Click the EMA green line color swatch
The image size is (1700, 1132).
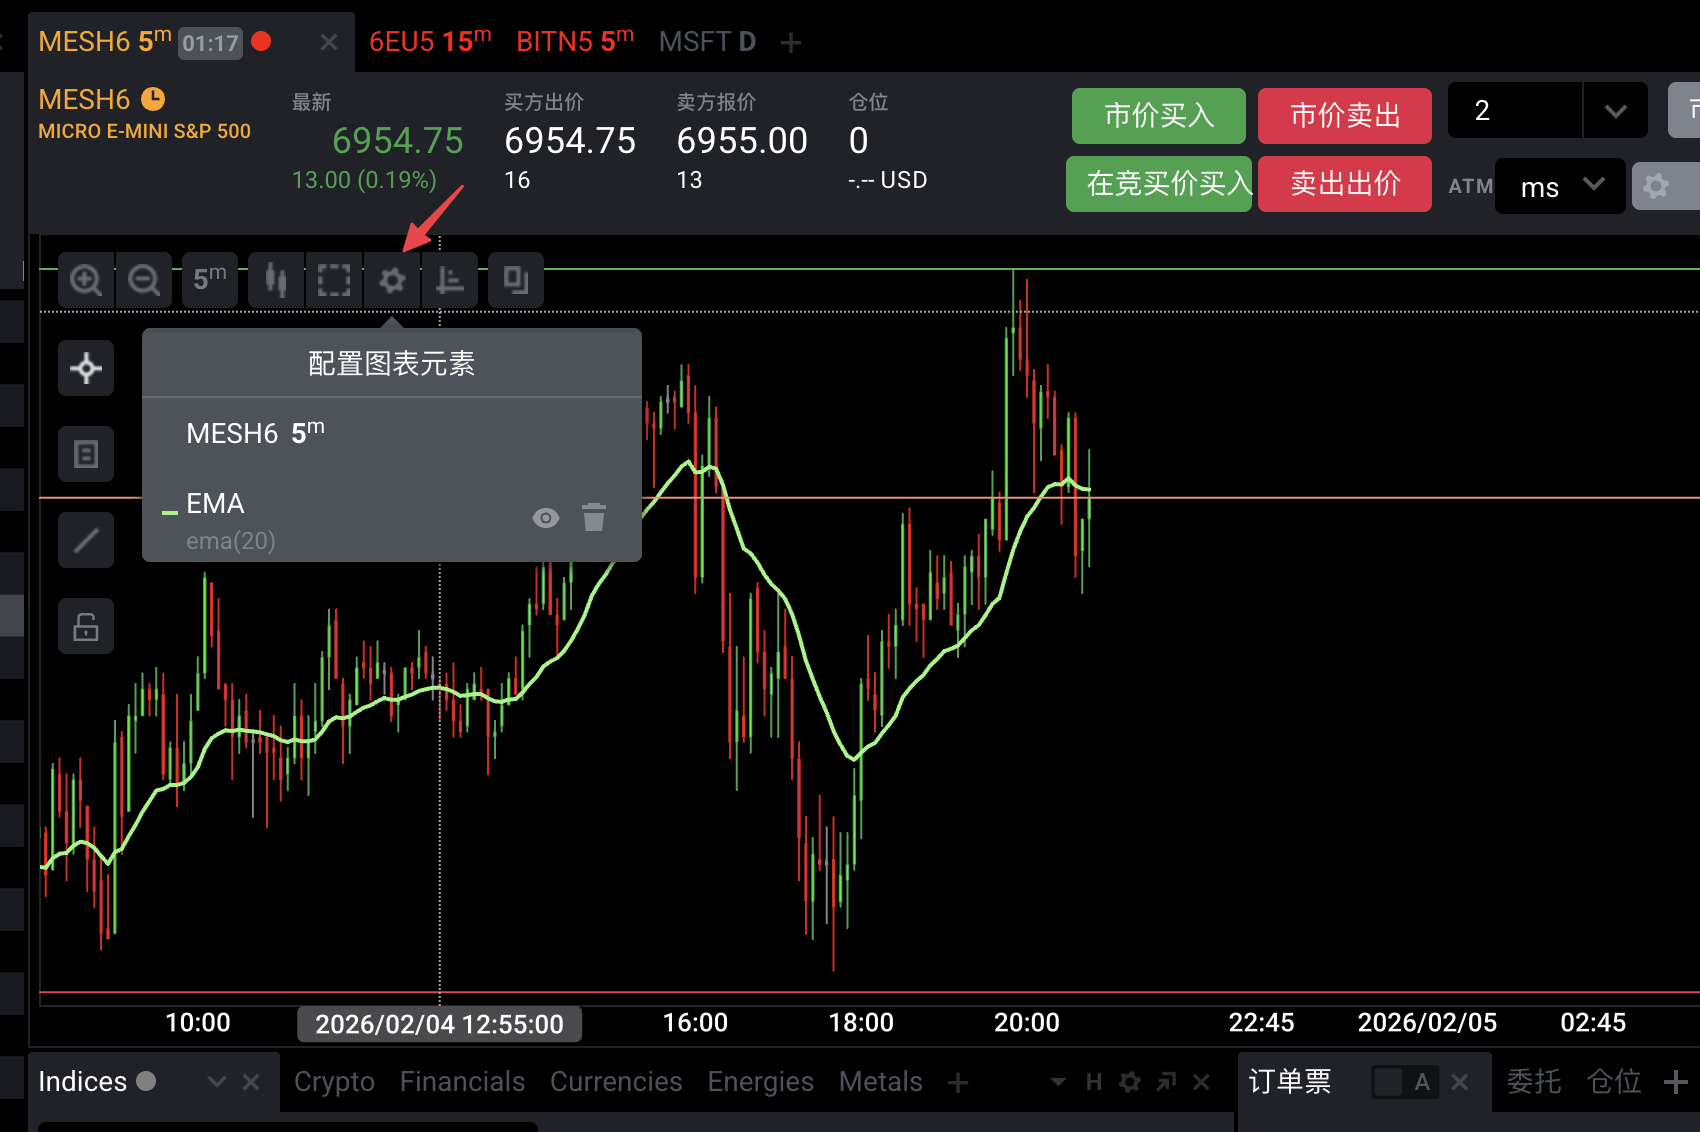(170, 512)
